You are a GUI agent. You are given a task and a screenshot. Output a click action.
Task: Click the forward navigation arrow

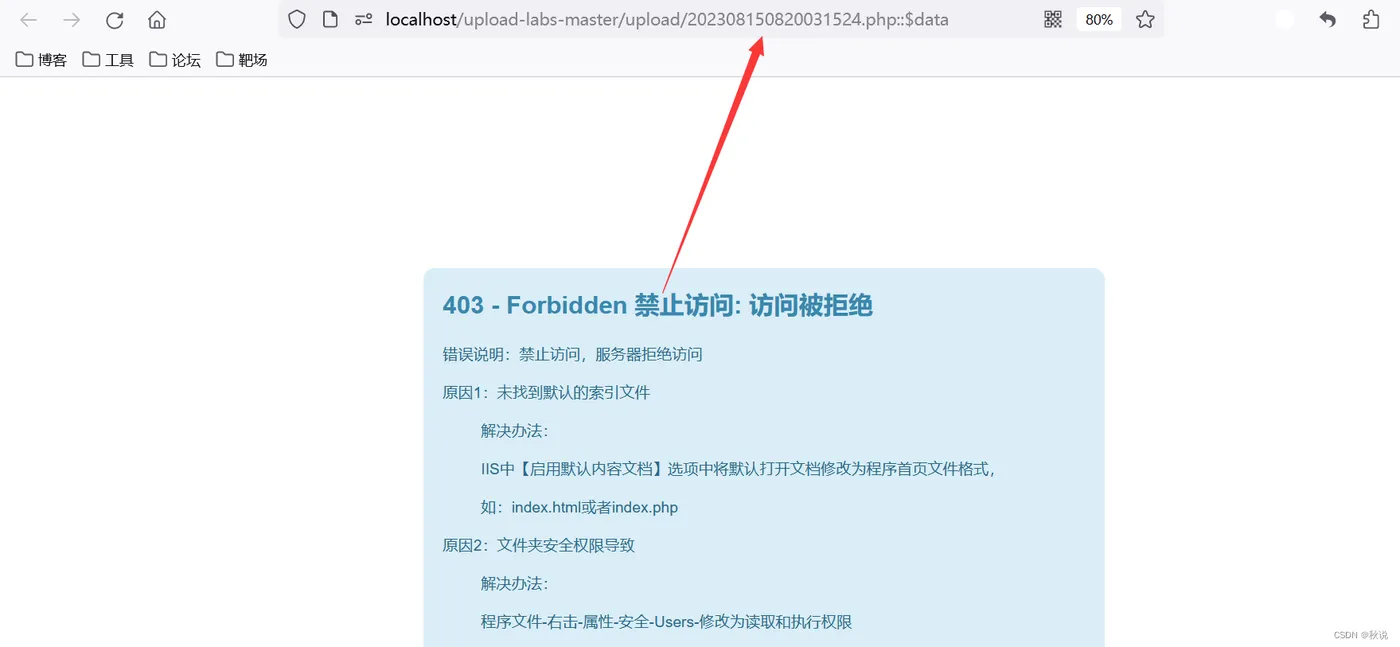point(72,20)
